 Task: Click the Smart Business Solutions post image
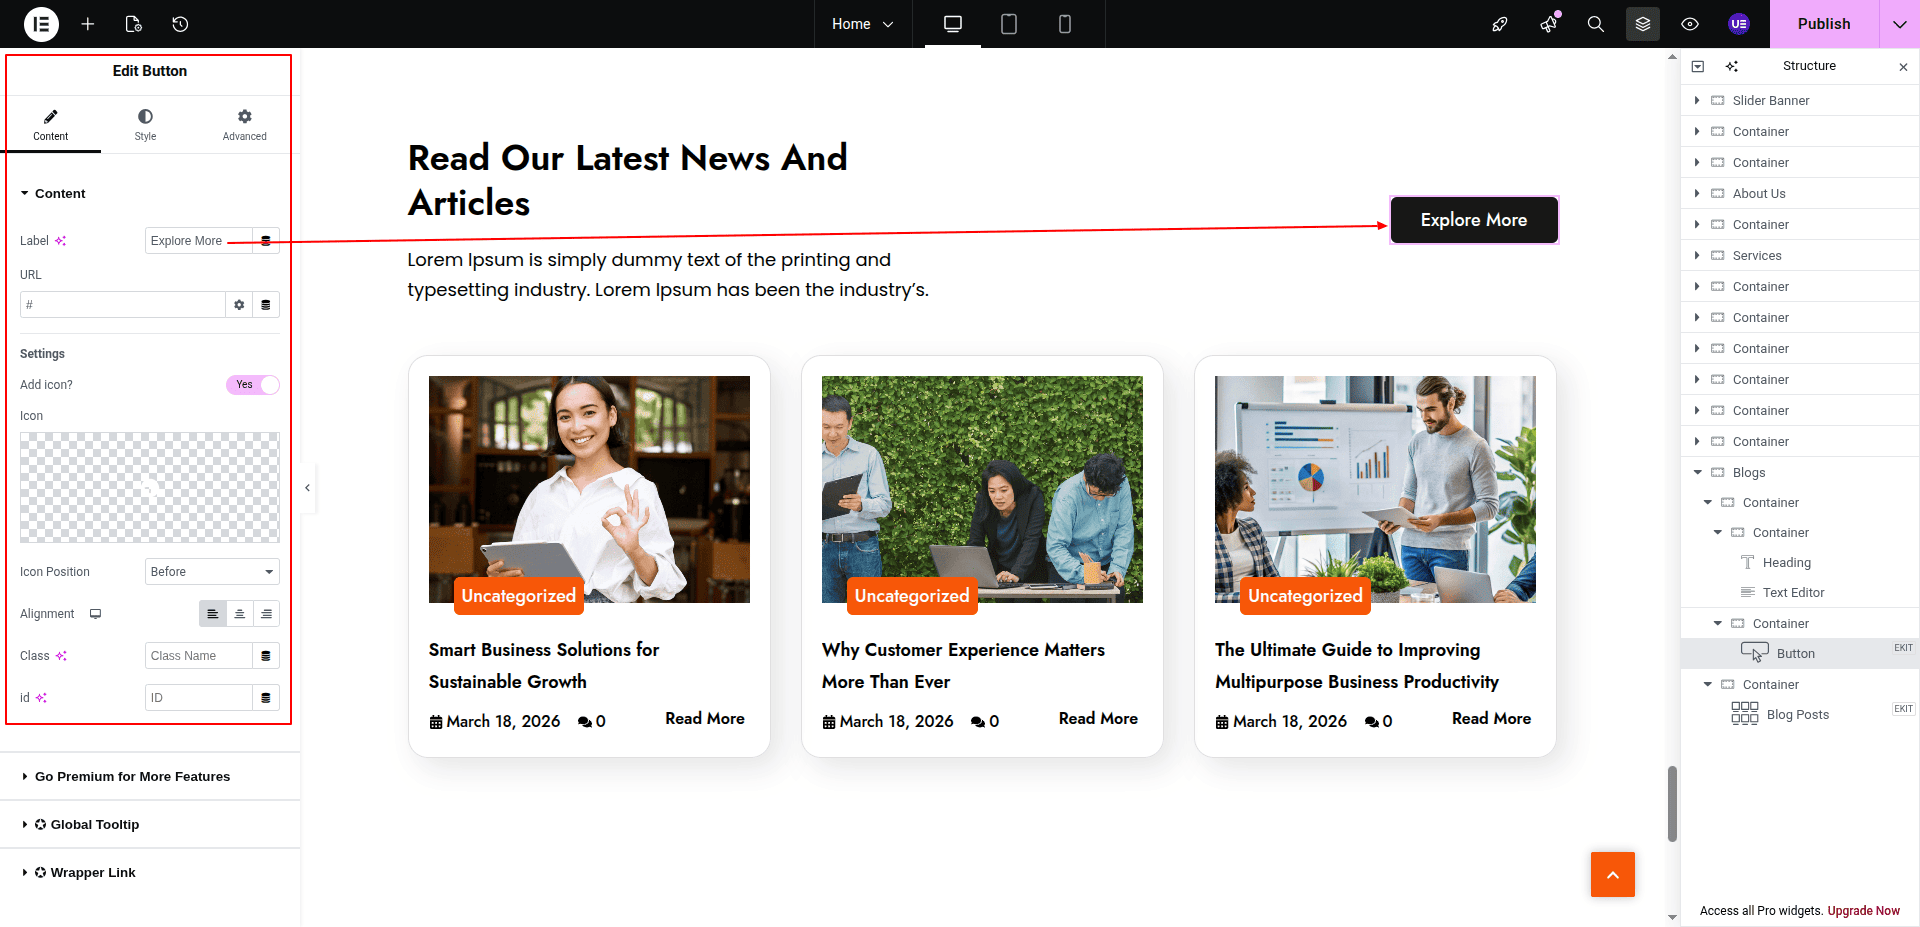(x=589, y=489)
